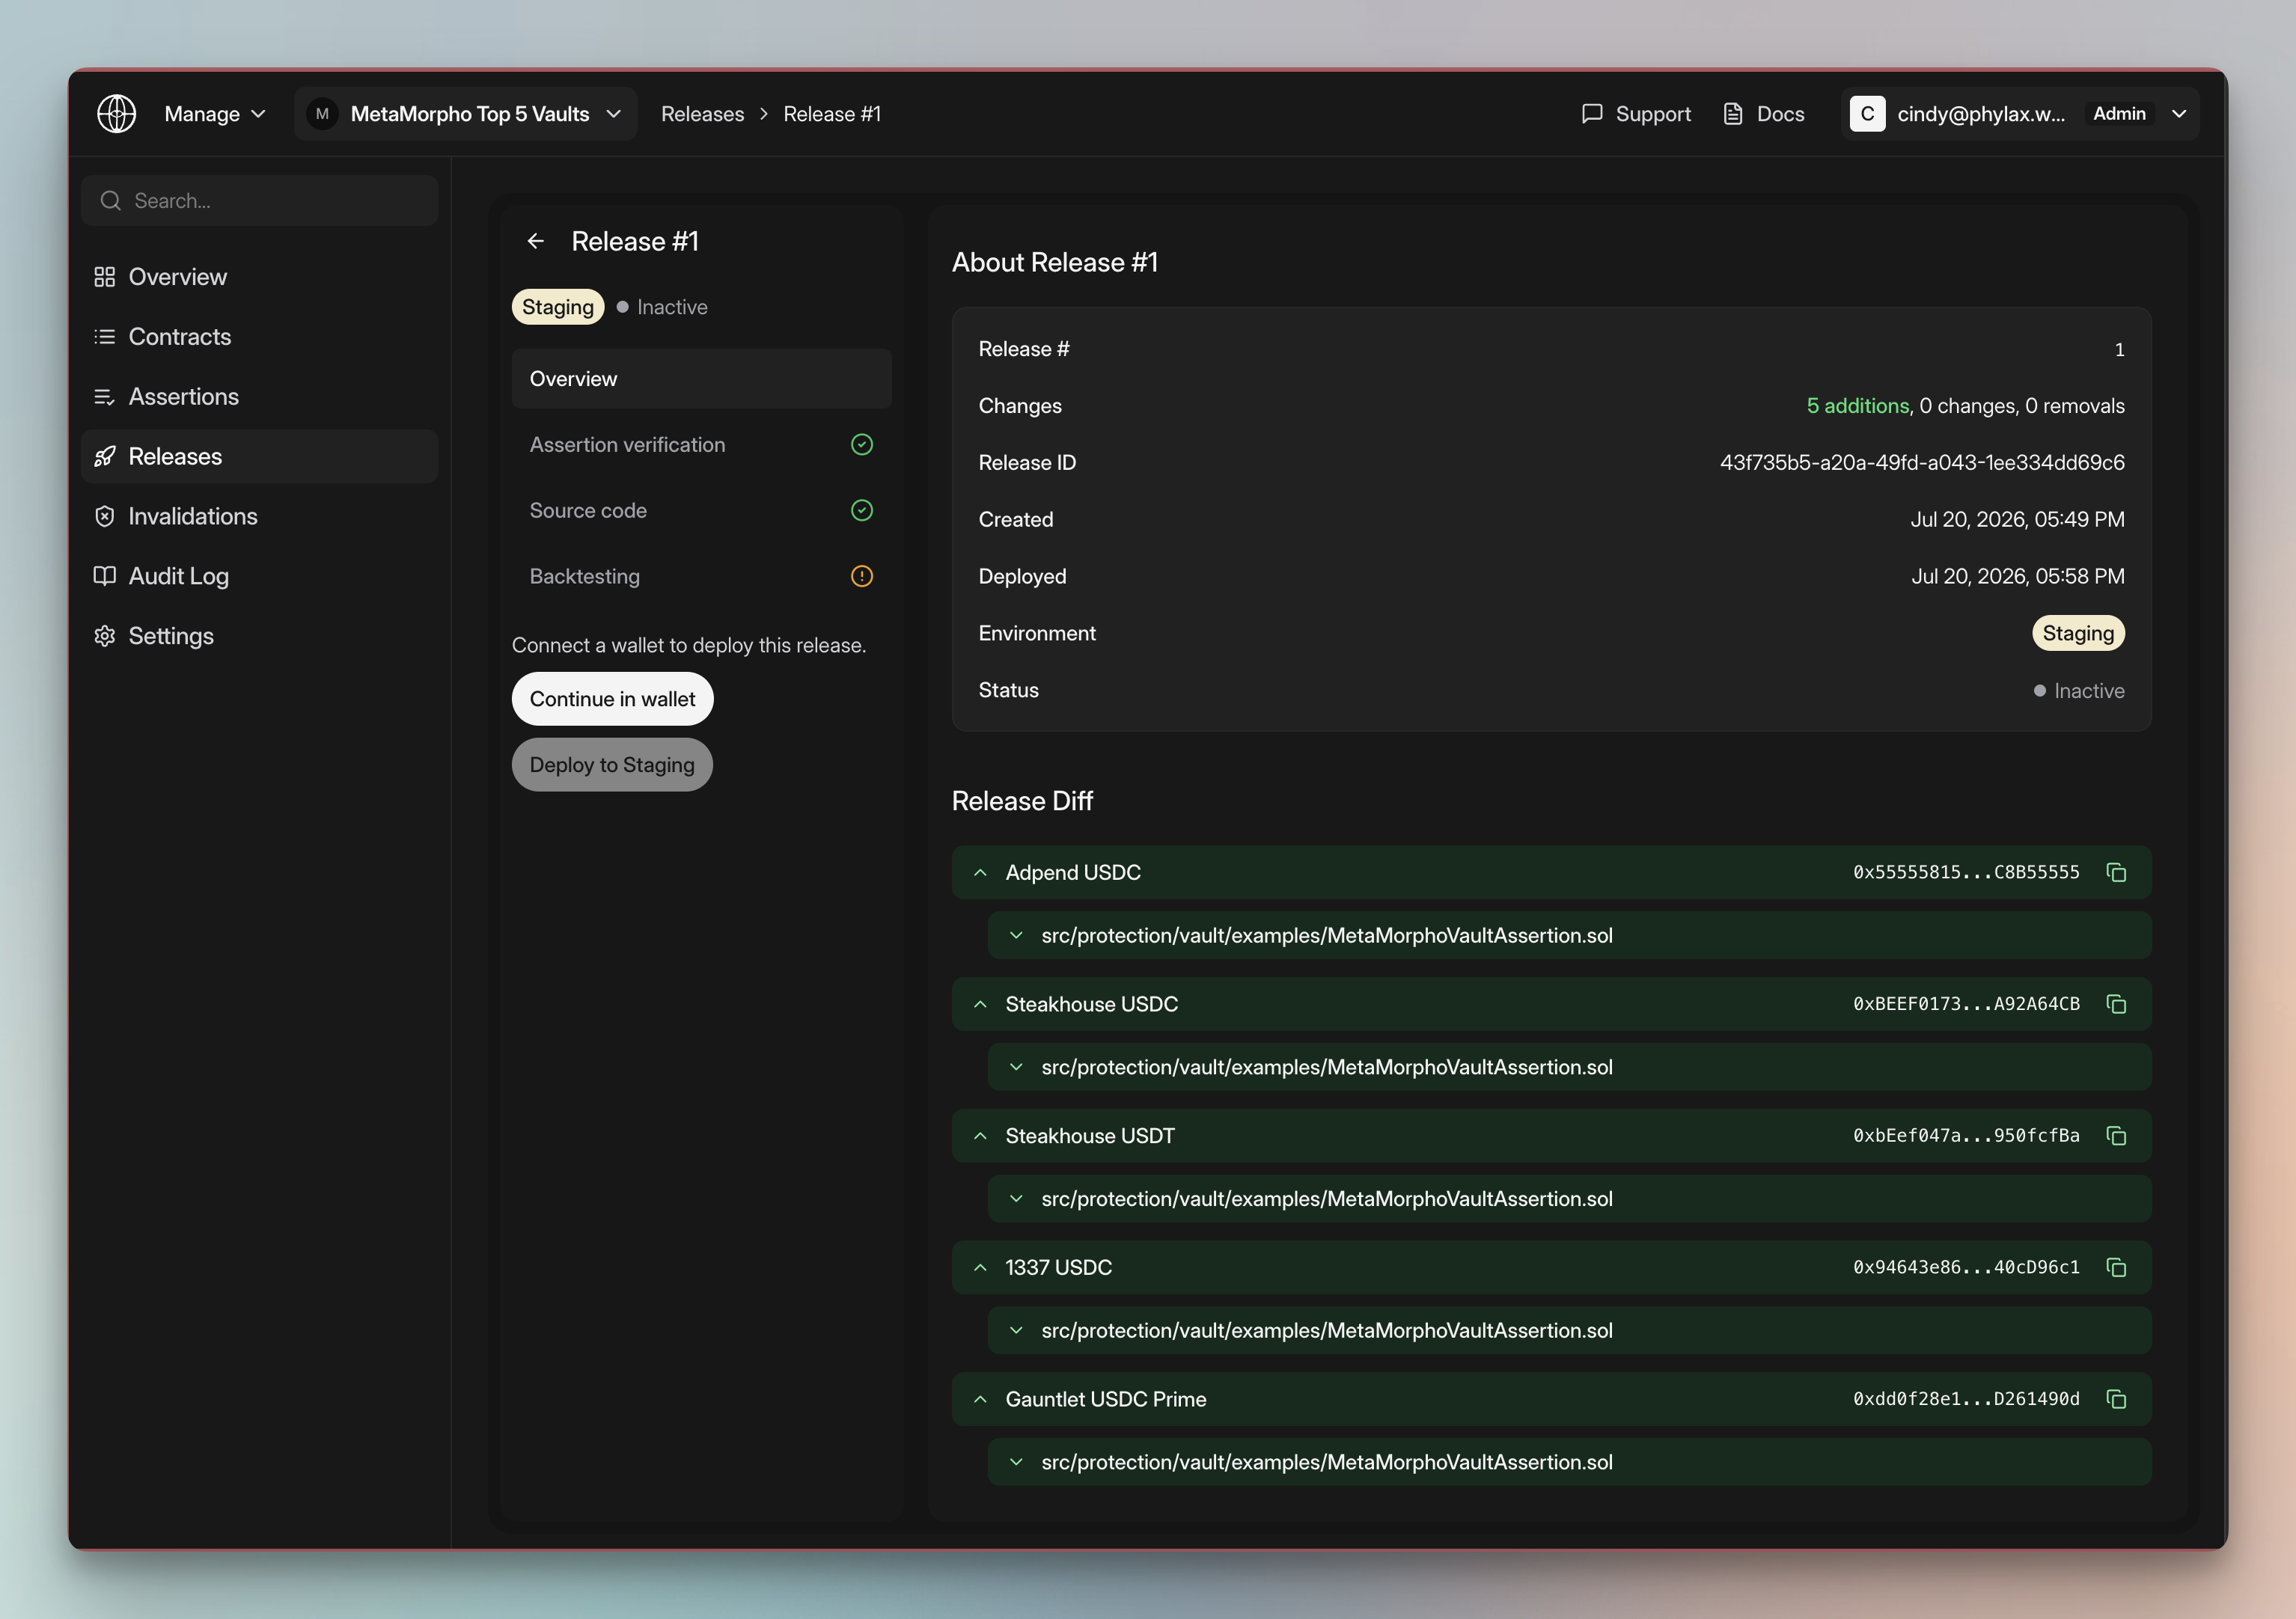2296x1619 pixels.
Task: Click the Release ID value
Action: [1922, 463]
